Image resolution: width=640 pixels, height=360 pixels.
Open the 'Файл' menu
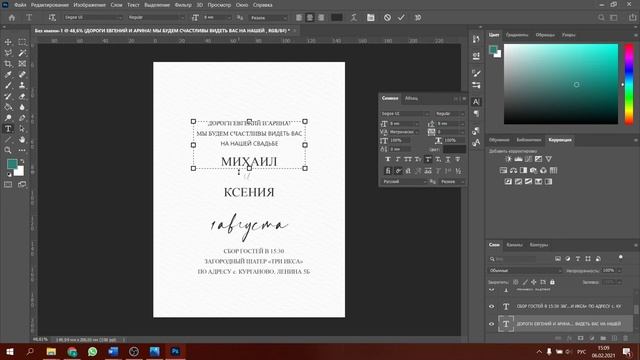[x=20, y=5]
